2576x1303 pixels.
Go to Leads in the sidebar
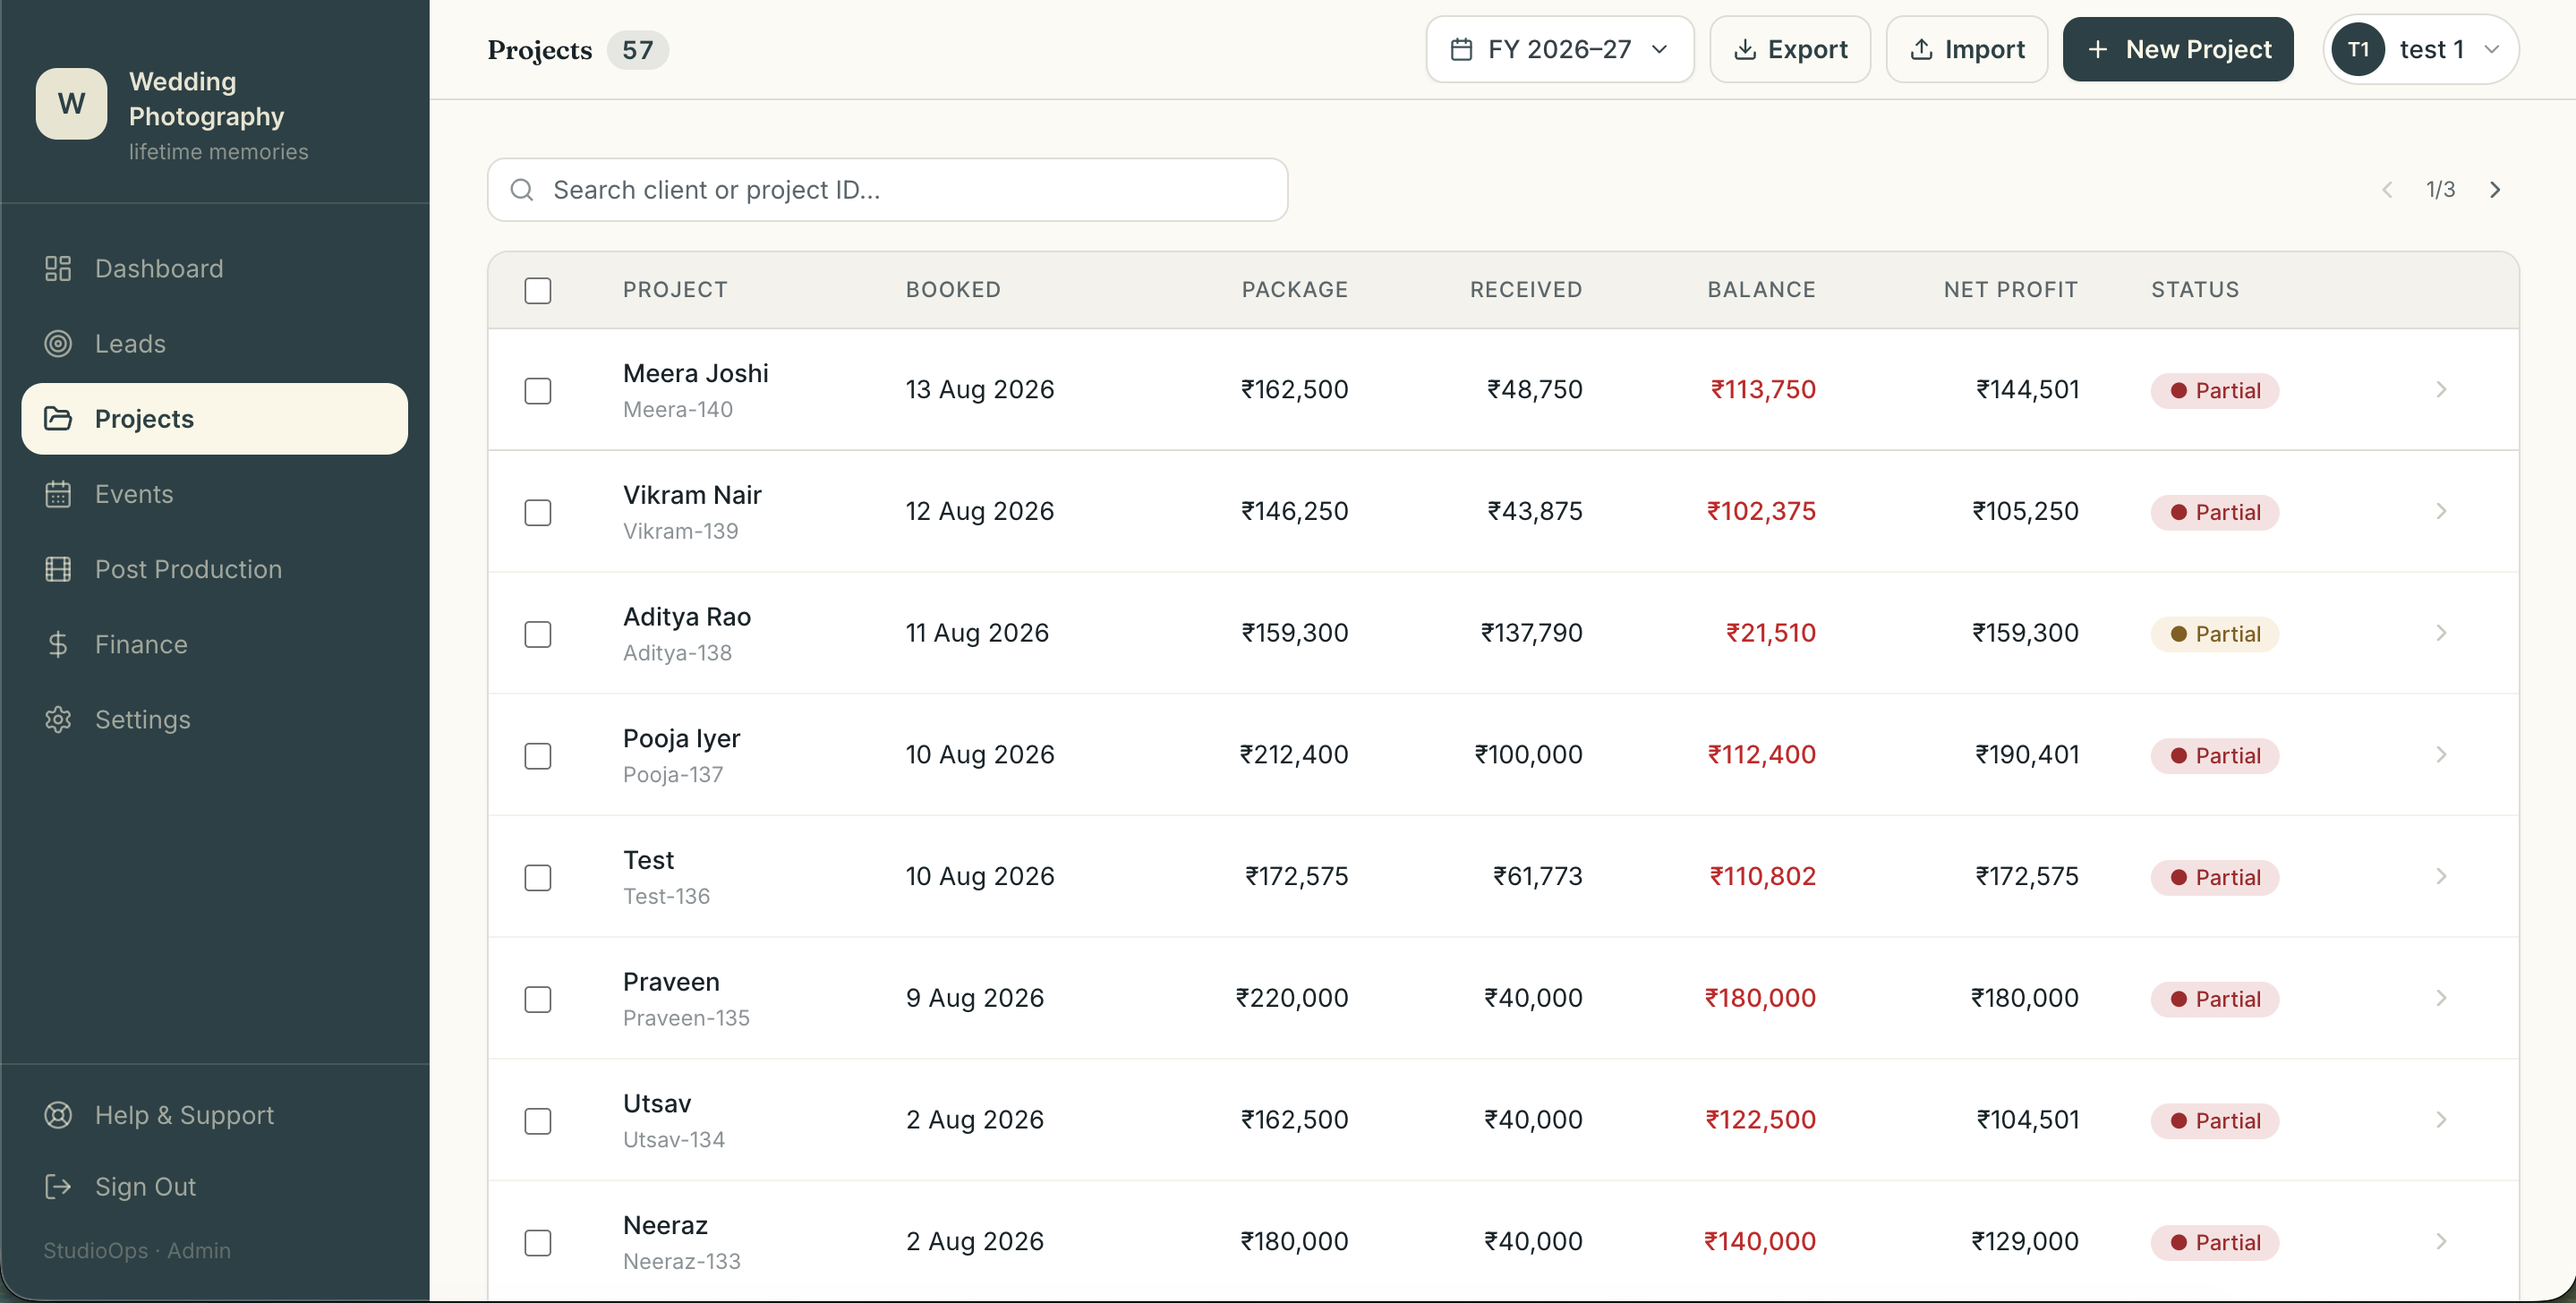(214, 343)
